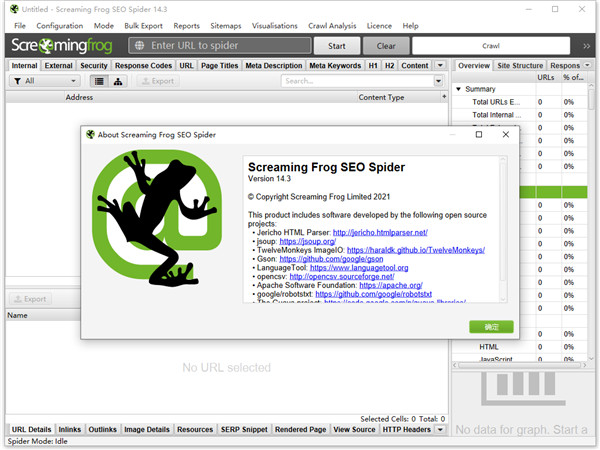The width and height of the screenshot is (600, 450).
Task: Open the Bulk Export menu
Action: (143, 26)
